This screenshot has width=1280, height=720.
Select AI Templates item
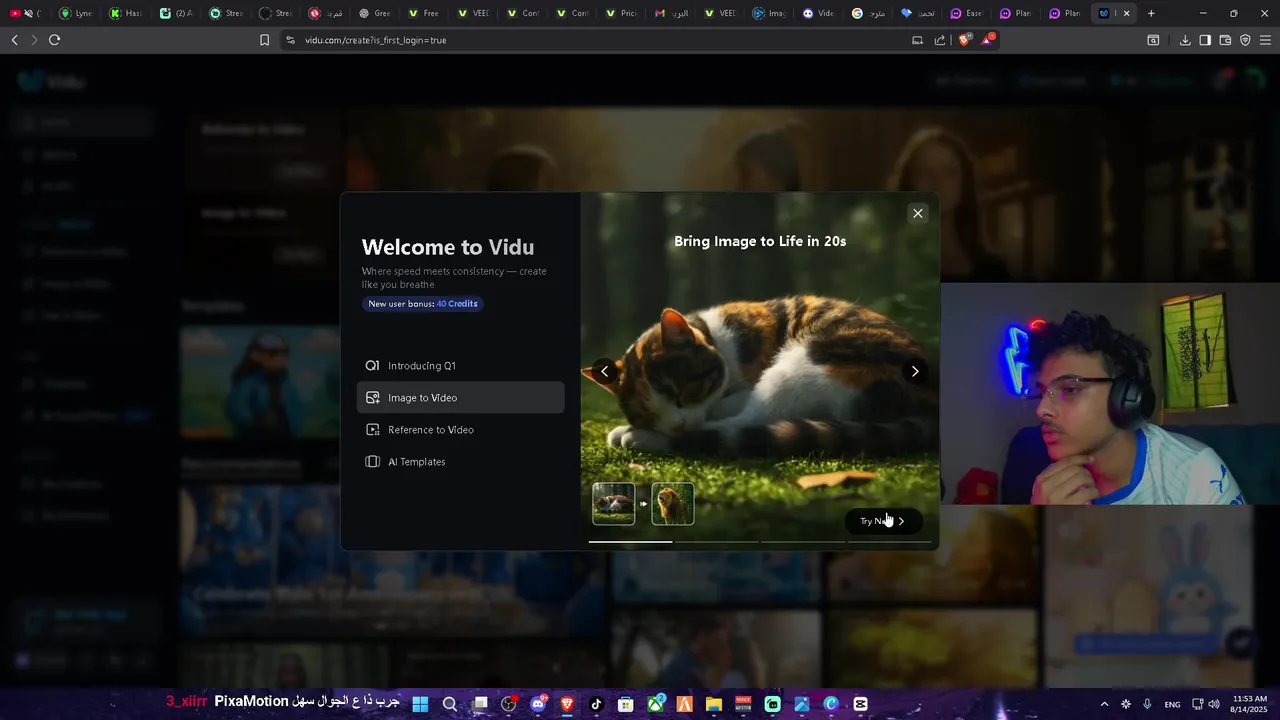pyautogui.click(x=460, y=462)
